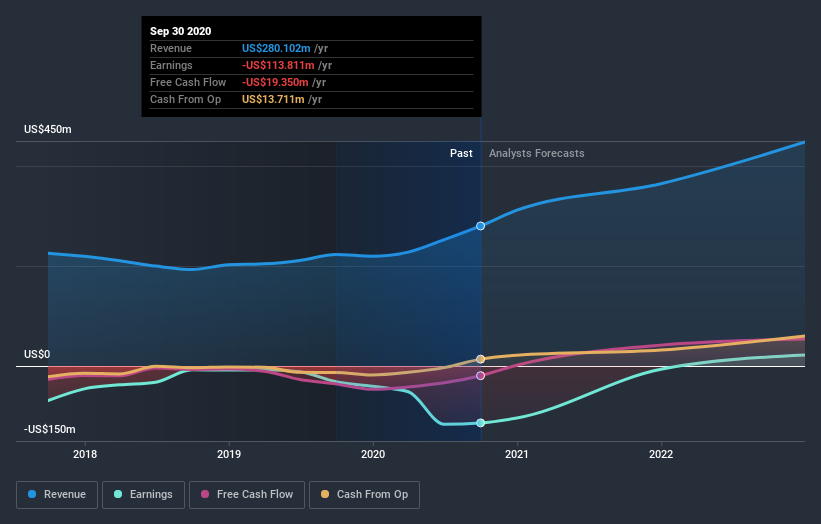Click the -US$19.350m free cash flow value
The width and height of the screenshot is (821, 524).
tap(275, 82)
